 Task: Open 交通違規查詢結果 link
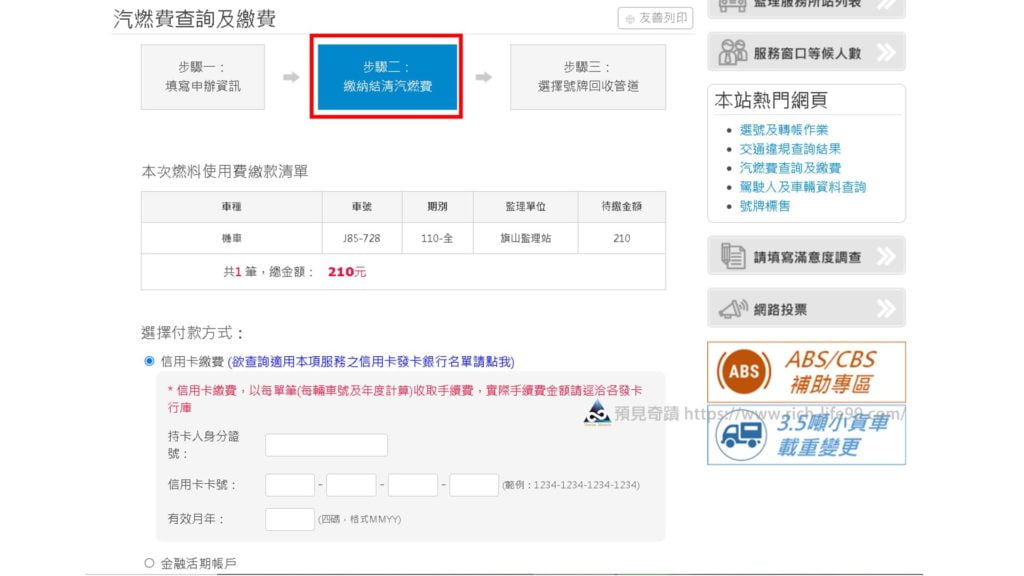790,149
